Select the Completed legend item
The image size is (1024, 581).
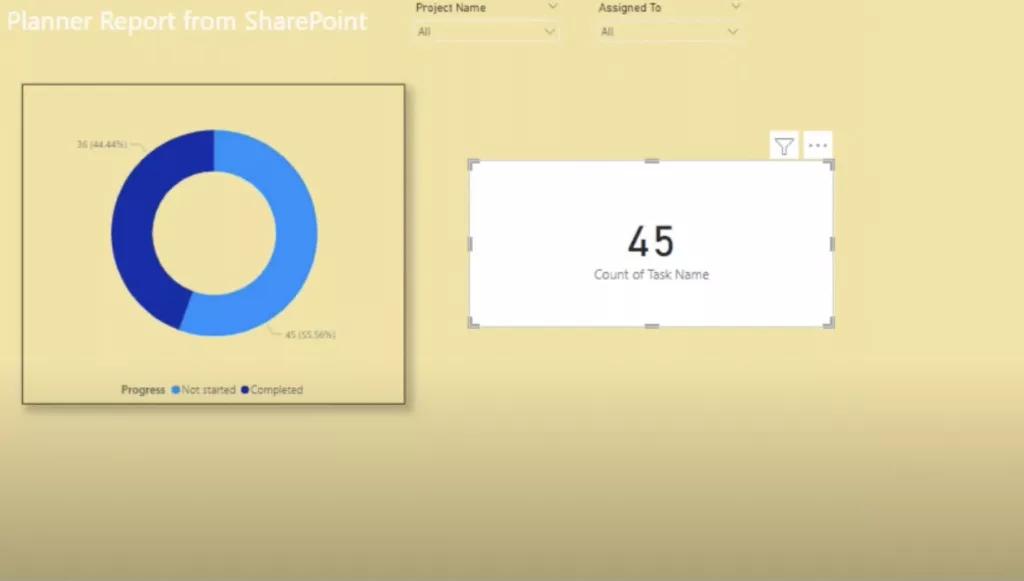(272, 390)
